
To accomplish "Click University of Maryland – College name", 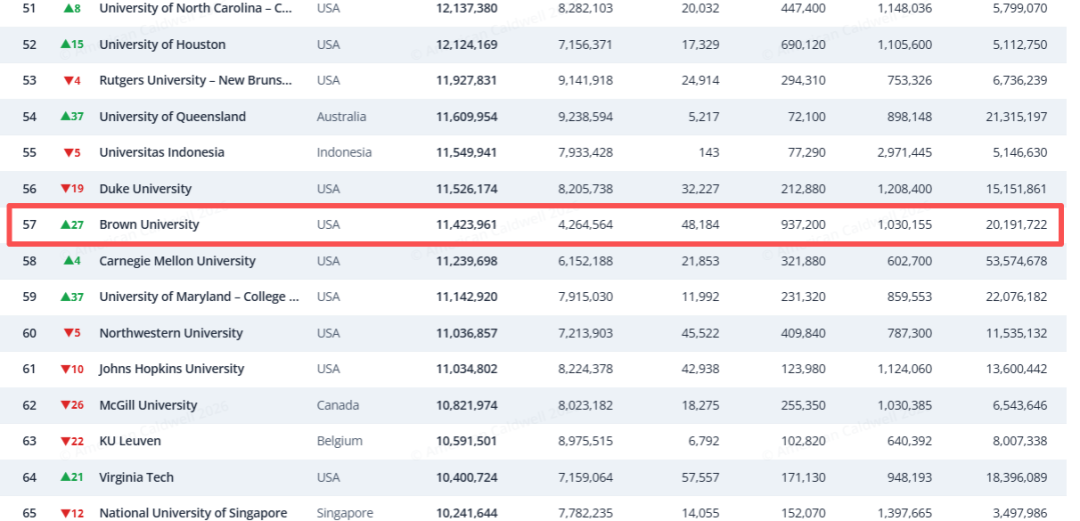I will click(199, 297).
